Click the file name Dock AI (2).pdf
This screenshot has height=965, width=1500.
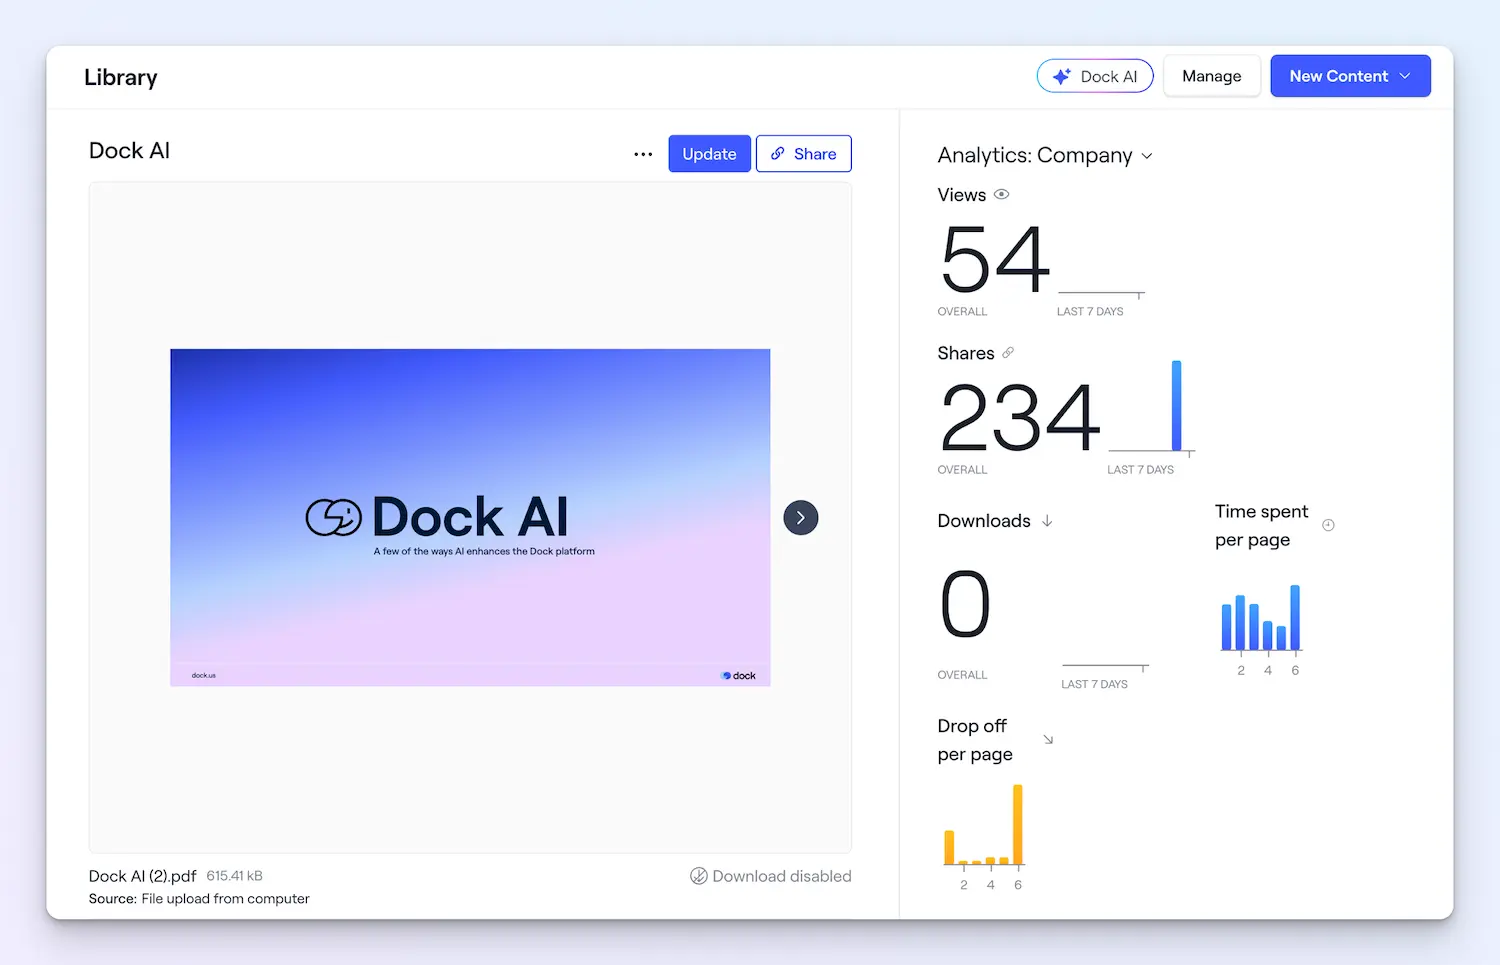[142, 876]
